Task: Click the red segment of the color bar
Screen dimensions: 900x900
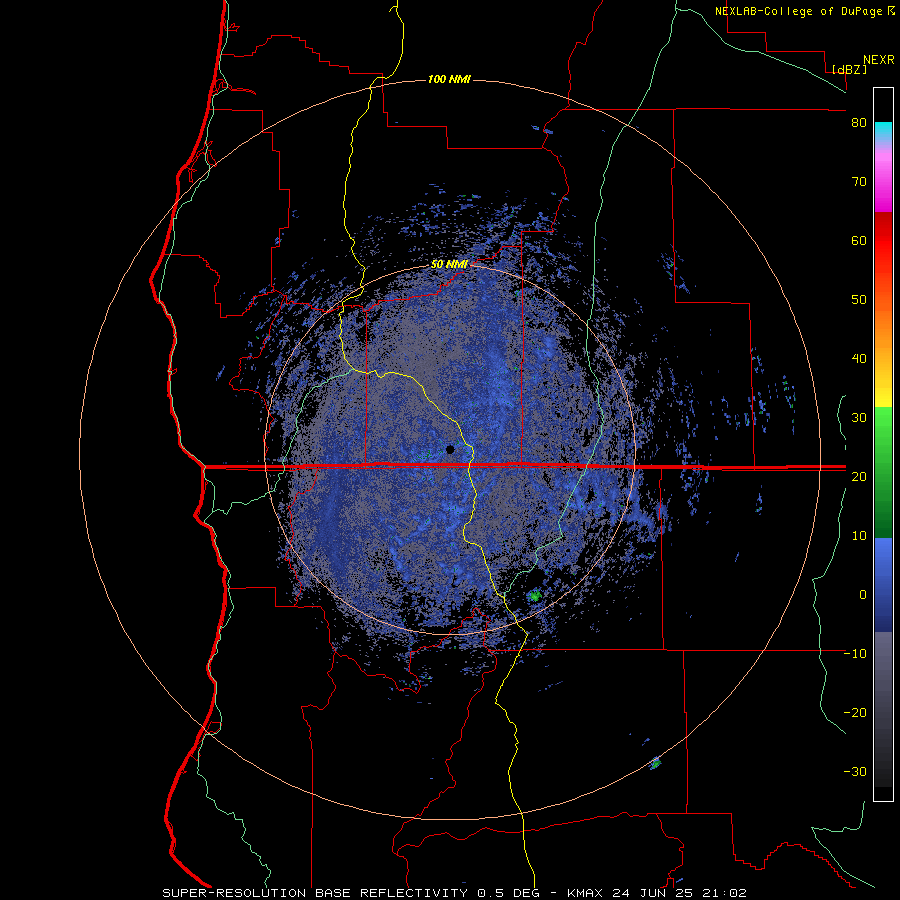Action: pos(883,241)
